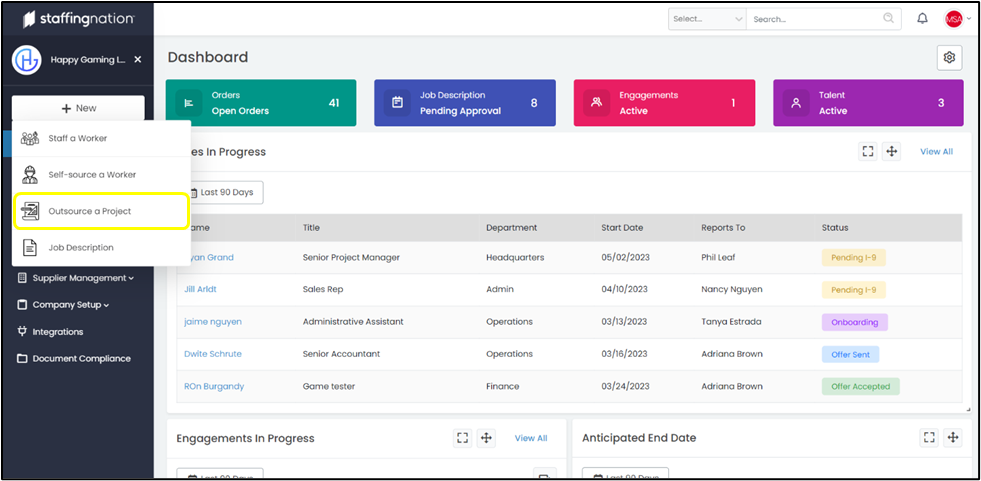Click the Integrations plug icon
This screenshot has height=481, width=981.
pos(22,332)
